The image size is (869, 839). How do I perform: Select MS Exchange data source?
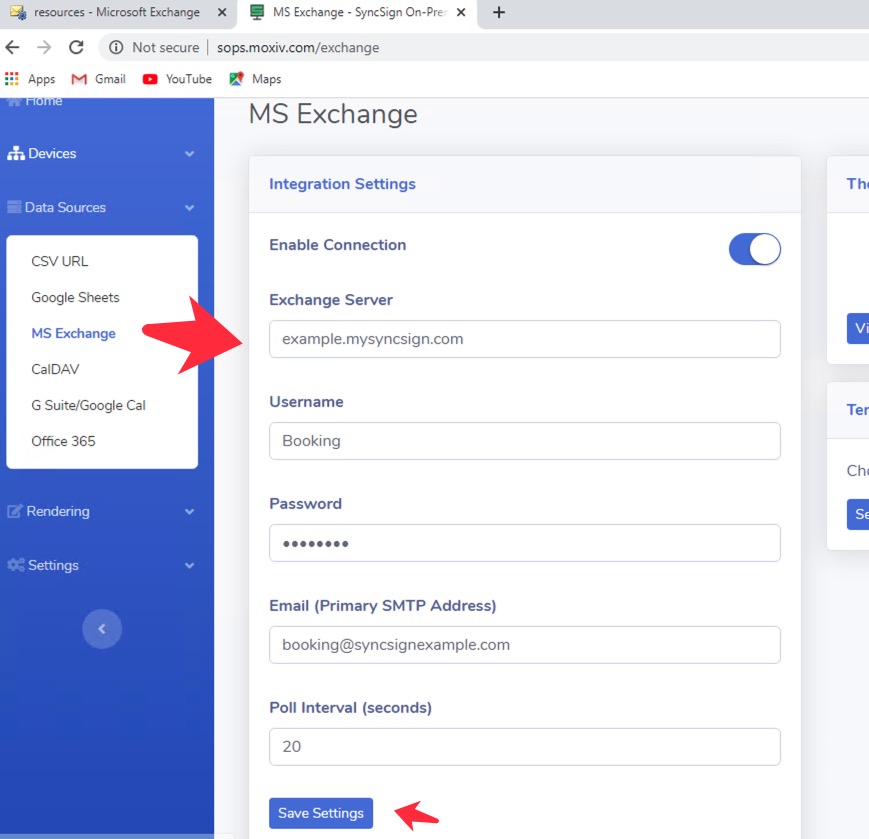[74, 334]
